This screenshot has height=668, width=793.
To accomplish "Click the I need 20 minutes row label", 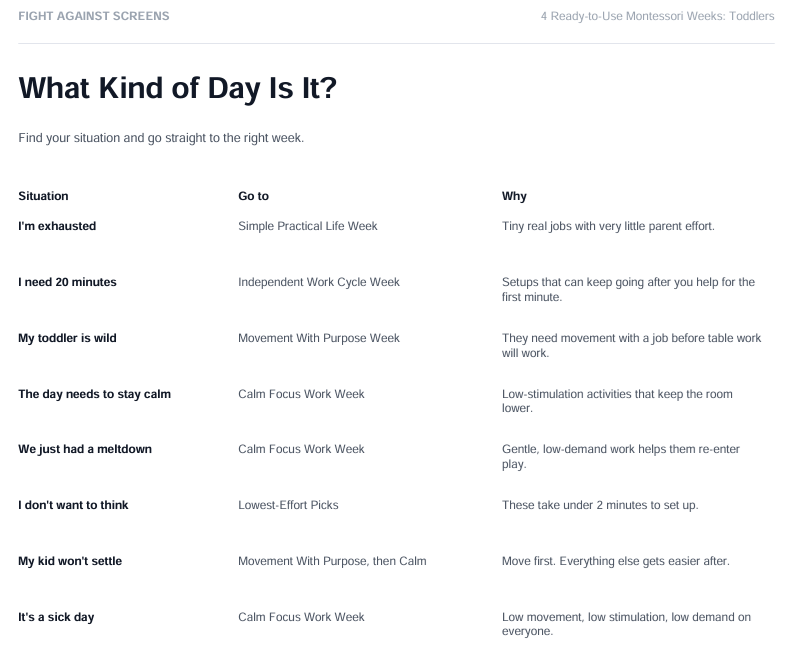I will pyautogui.click(x=67, y=282).
